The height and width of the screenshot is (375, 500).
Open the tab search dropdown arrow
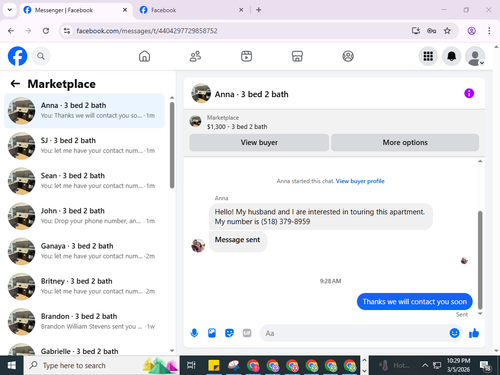coord(10,10)
